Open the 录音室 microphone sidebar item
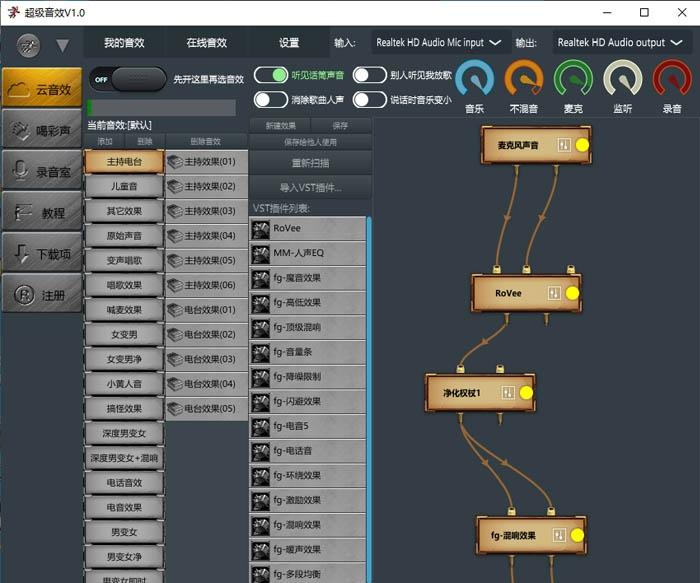This screenshot has width=700, height=583. tap(41, 171)
